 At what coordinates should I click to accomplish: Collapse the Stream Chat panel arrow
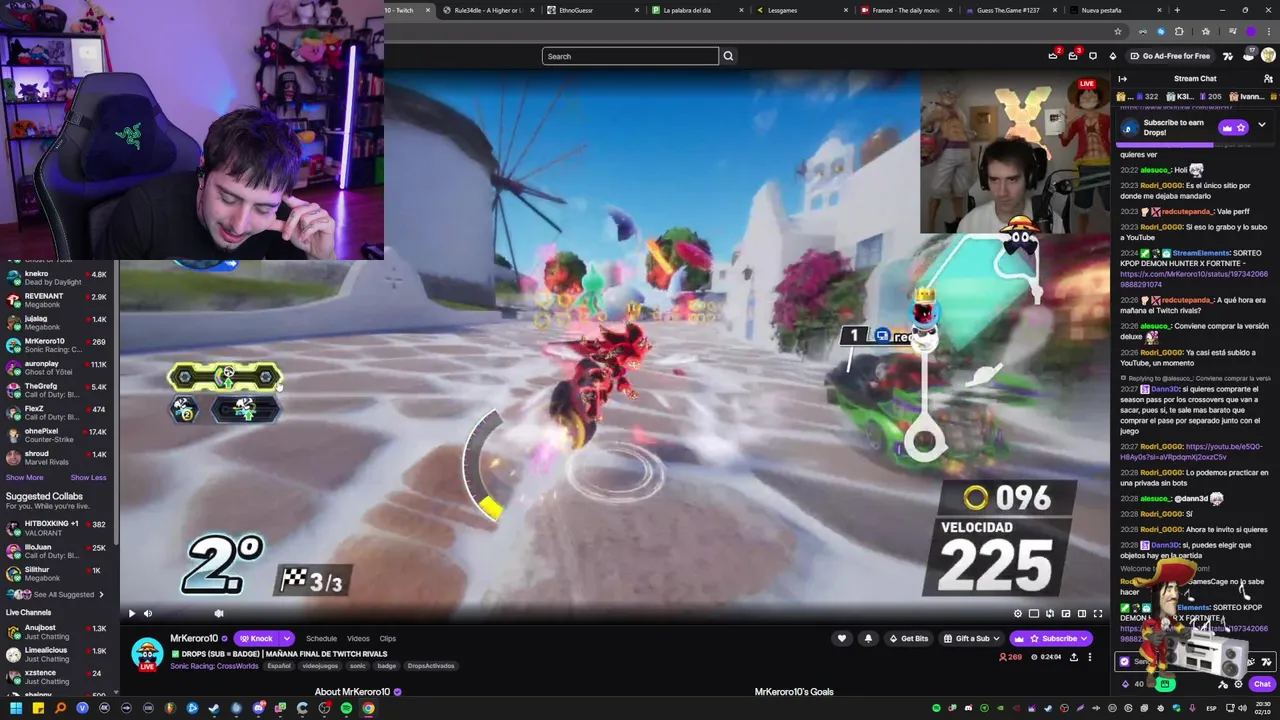[x=1123, y=79]
